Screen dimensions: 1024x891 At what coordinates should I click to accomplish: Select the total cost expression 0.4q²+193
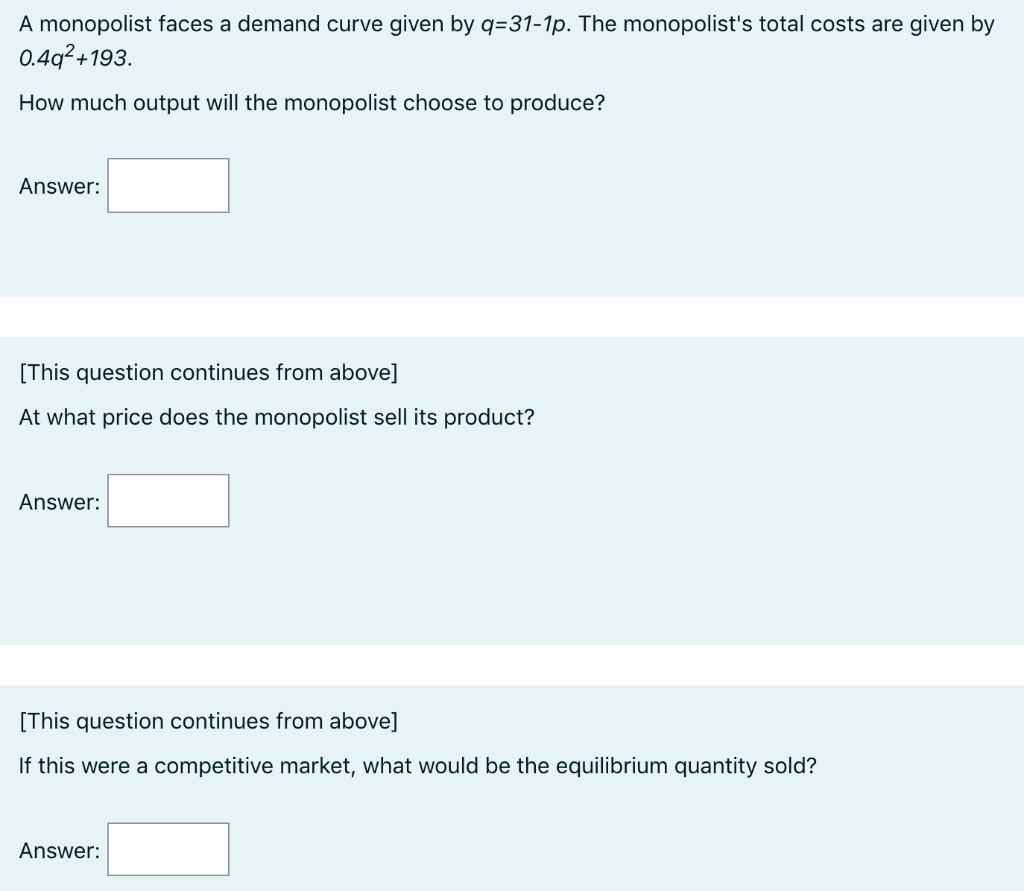[x=73, y=60]
